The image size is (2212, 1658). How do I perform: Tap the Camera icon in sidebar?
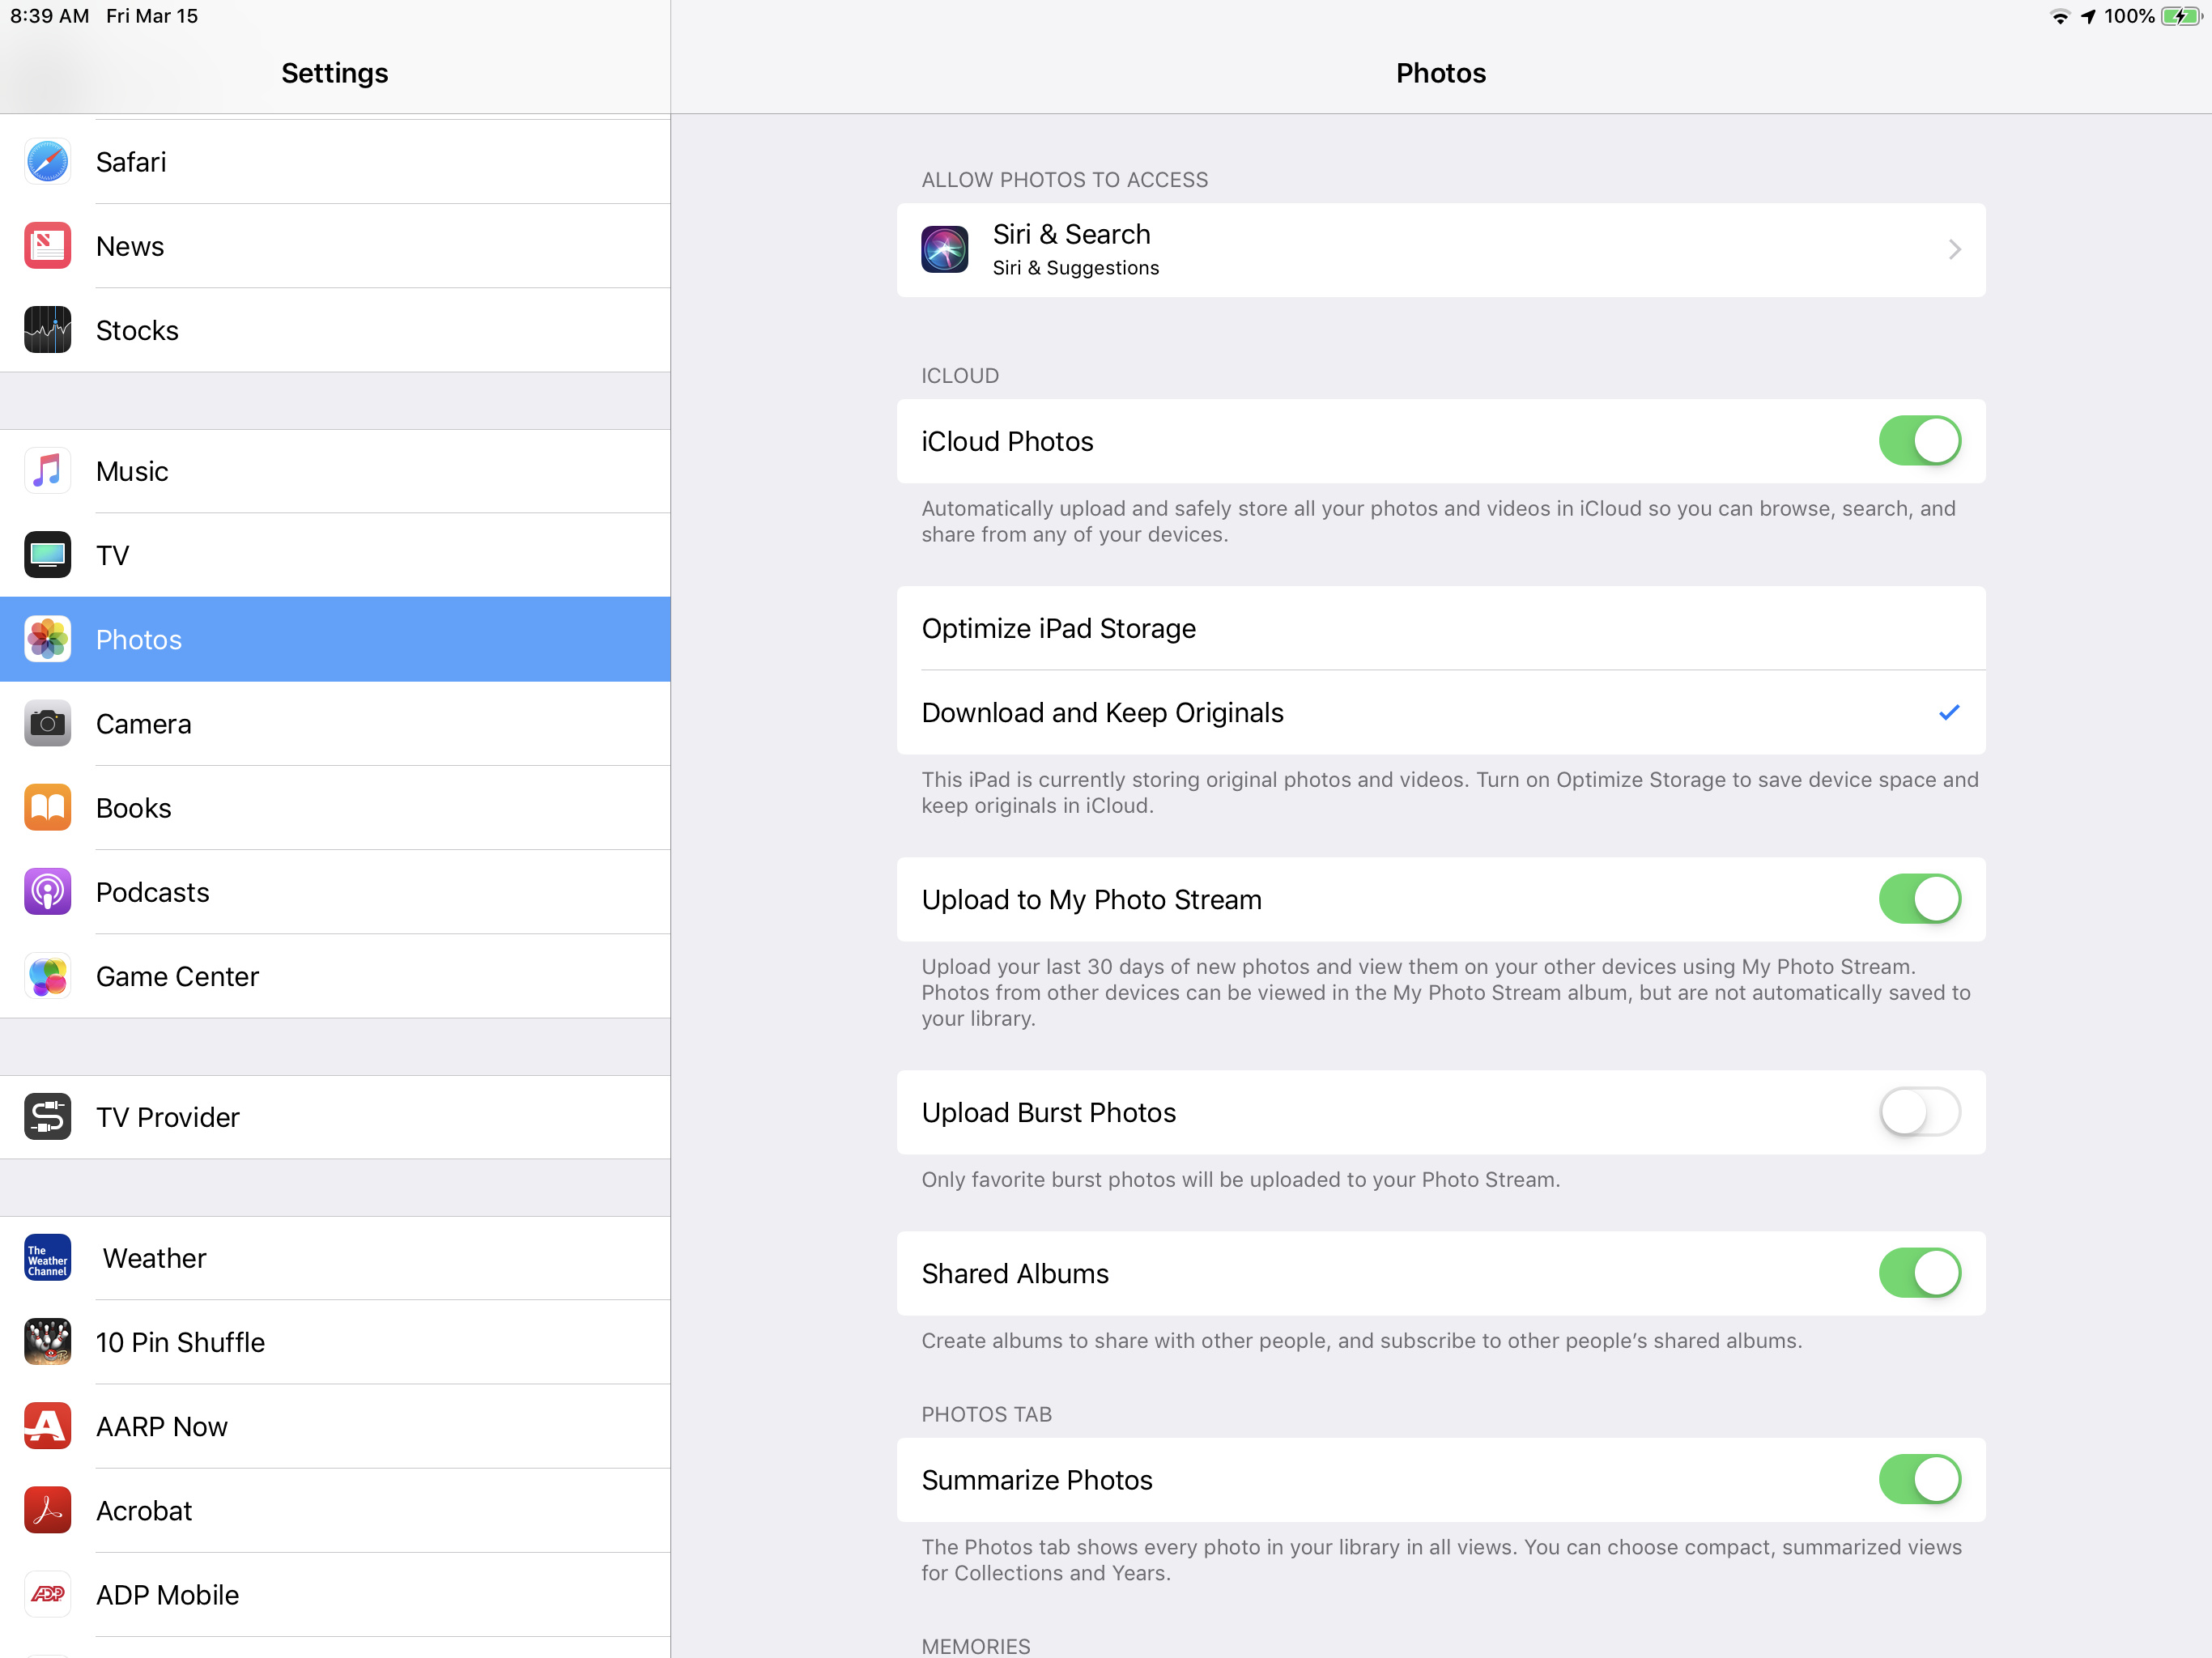pyautogui.click(x=47, y=724)
